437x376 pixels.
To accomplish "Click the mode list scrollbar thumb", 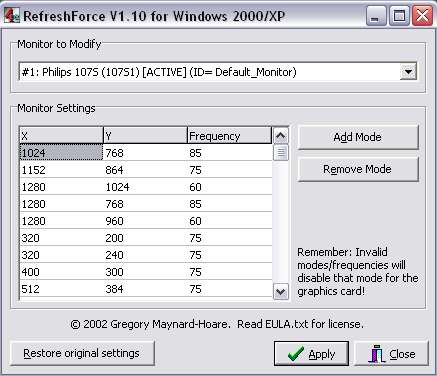I will point(281,152).
